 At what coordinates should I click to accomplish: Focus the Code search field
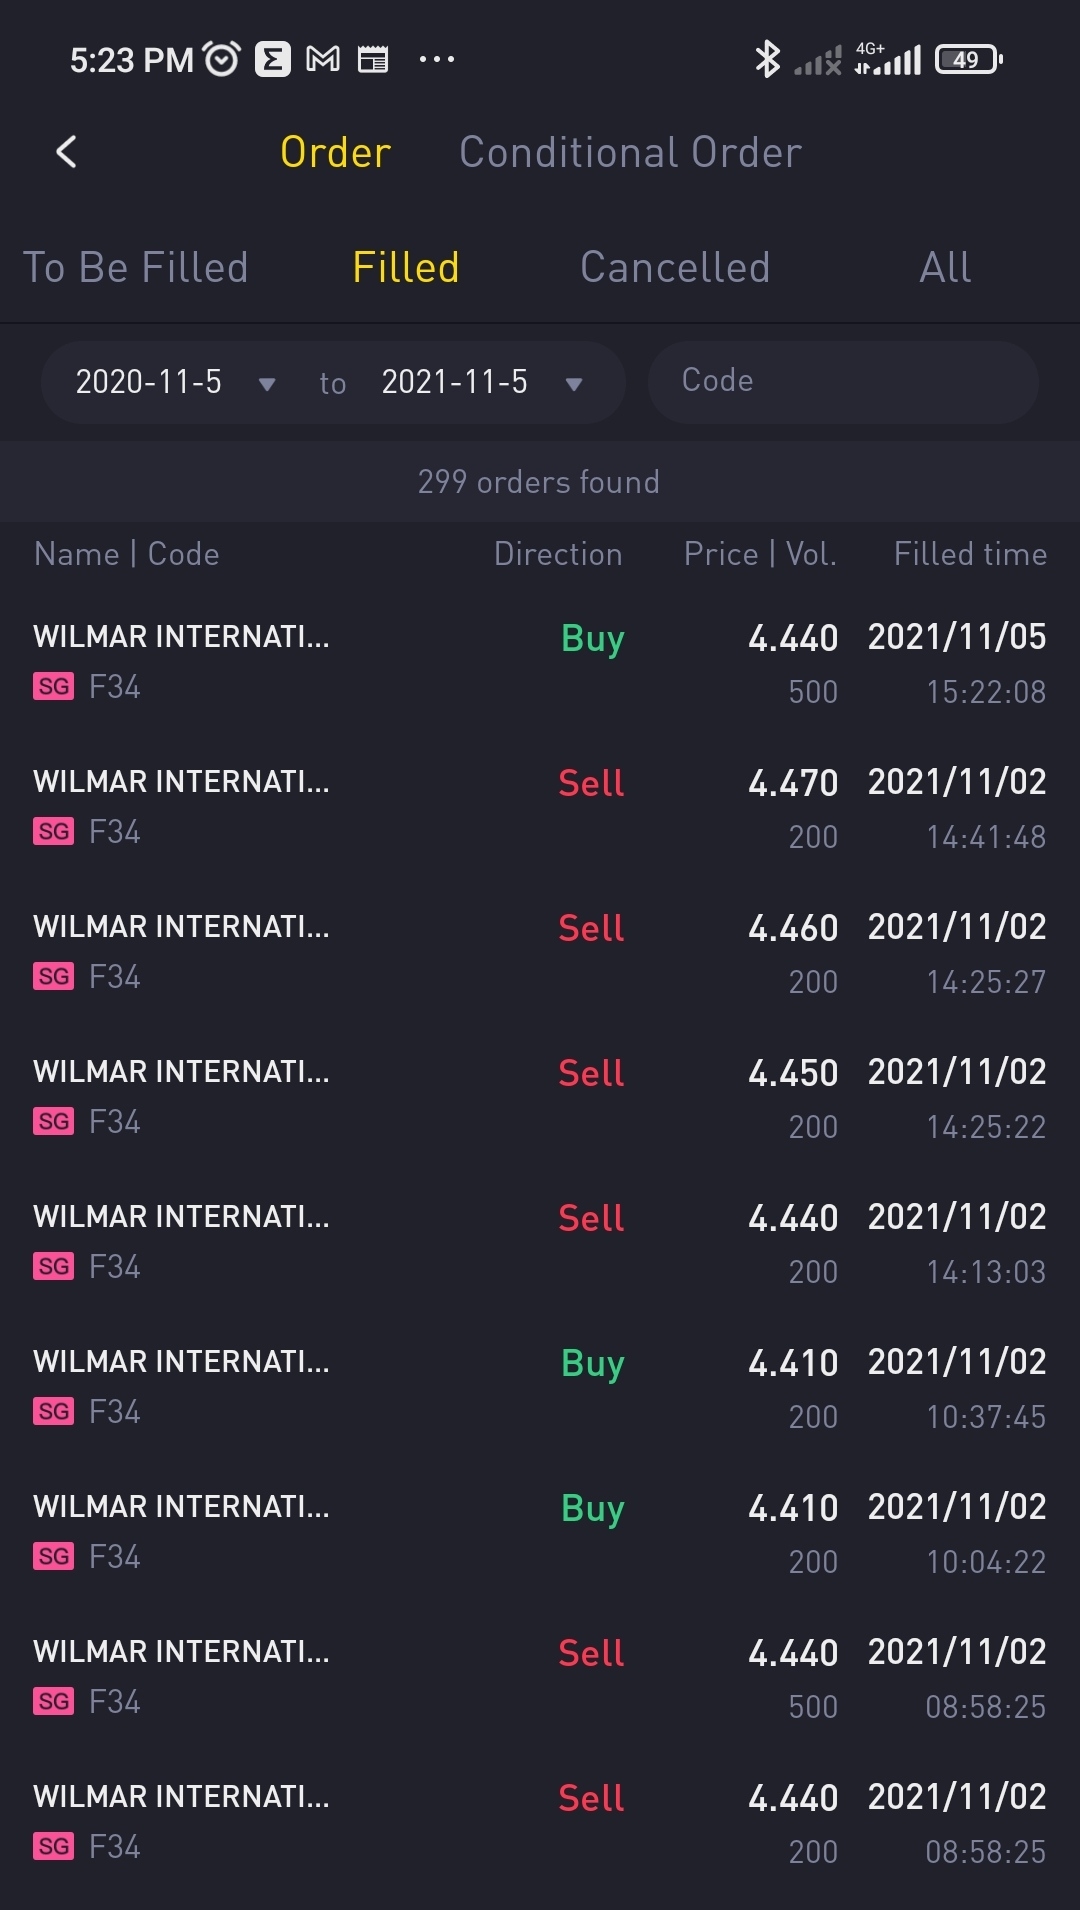(x=843, y=382)
